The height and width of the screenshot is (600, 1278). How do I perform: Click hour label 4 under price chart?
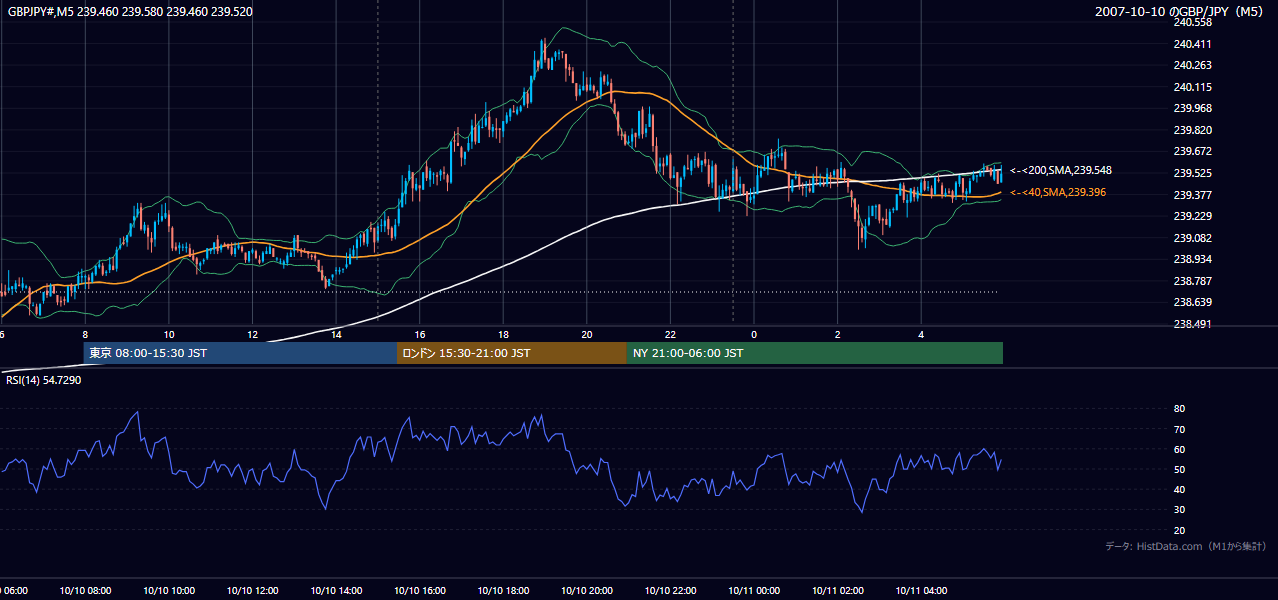[x=921, y=334]
